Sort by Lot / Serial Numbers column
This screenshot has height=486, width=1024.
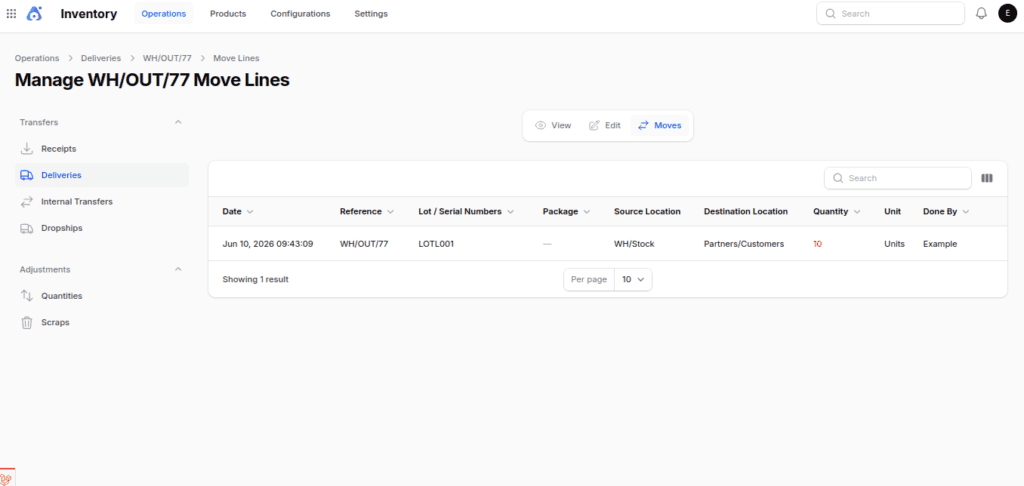(x=466, y=212)
